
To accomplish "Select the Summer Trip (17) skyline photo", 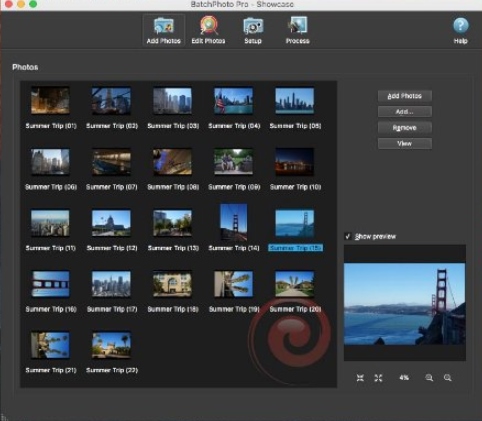I will (111, 284).
